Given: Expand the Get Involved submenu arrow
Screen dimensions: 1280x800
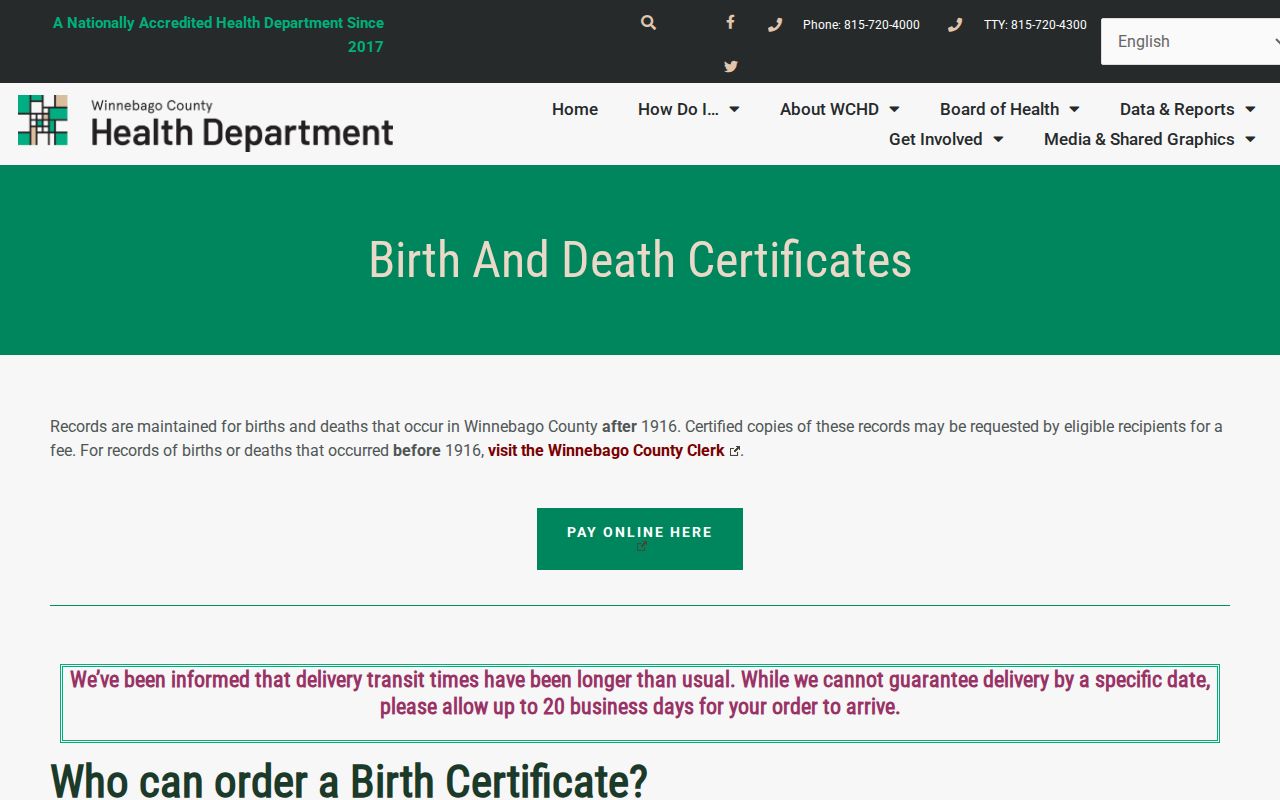Looking at the screenshot, I should click(998, 140).
